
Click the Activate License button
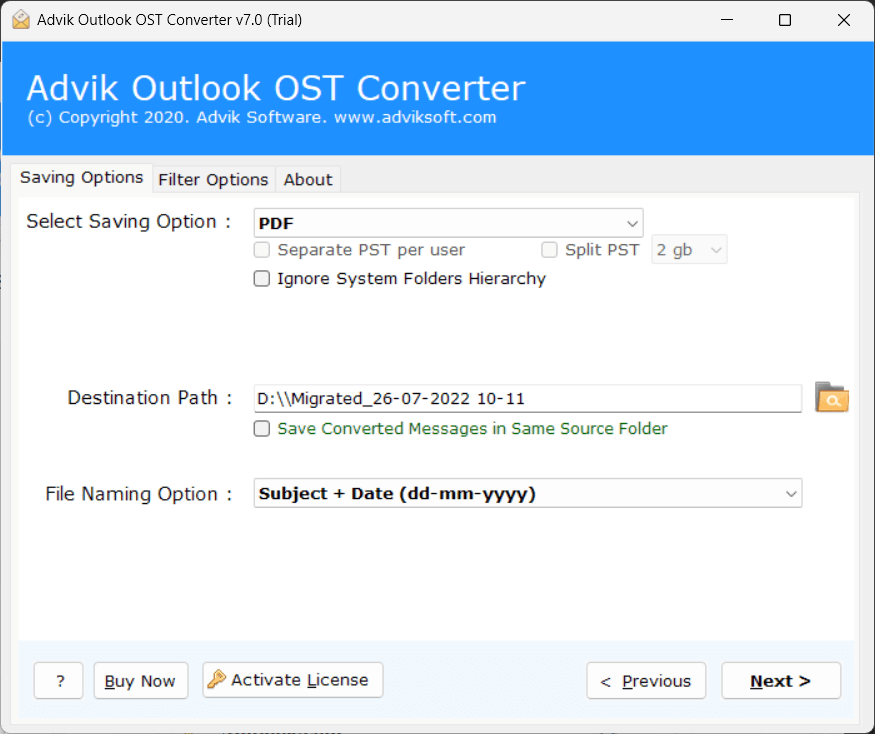coord(293,680)
